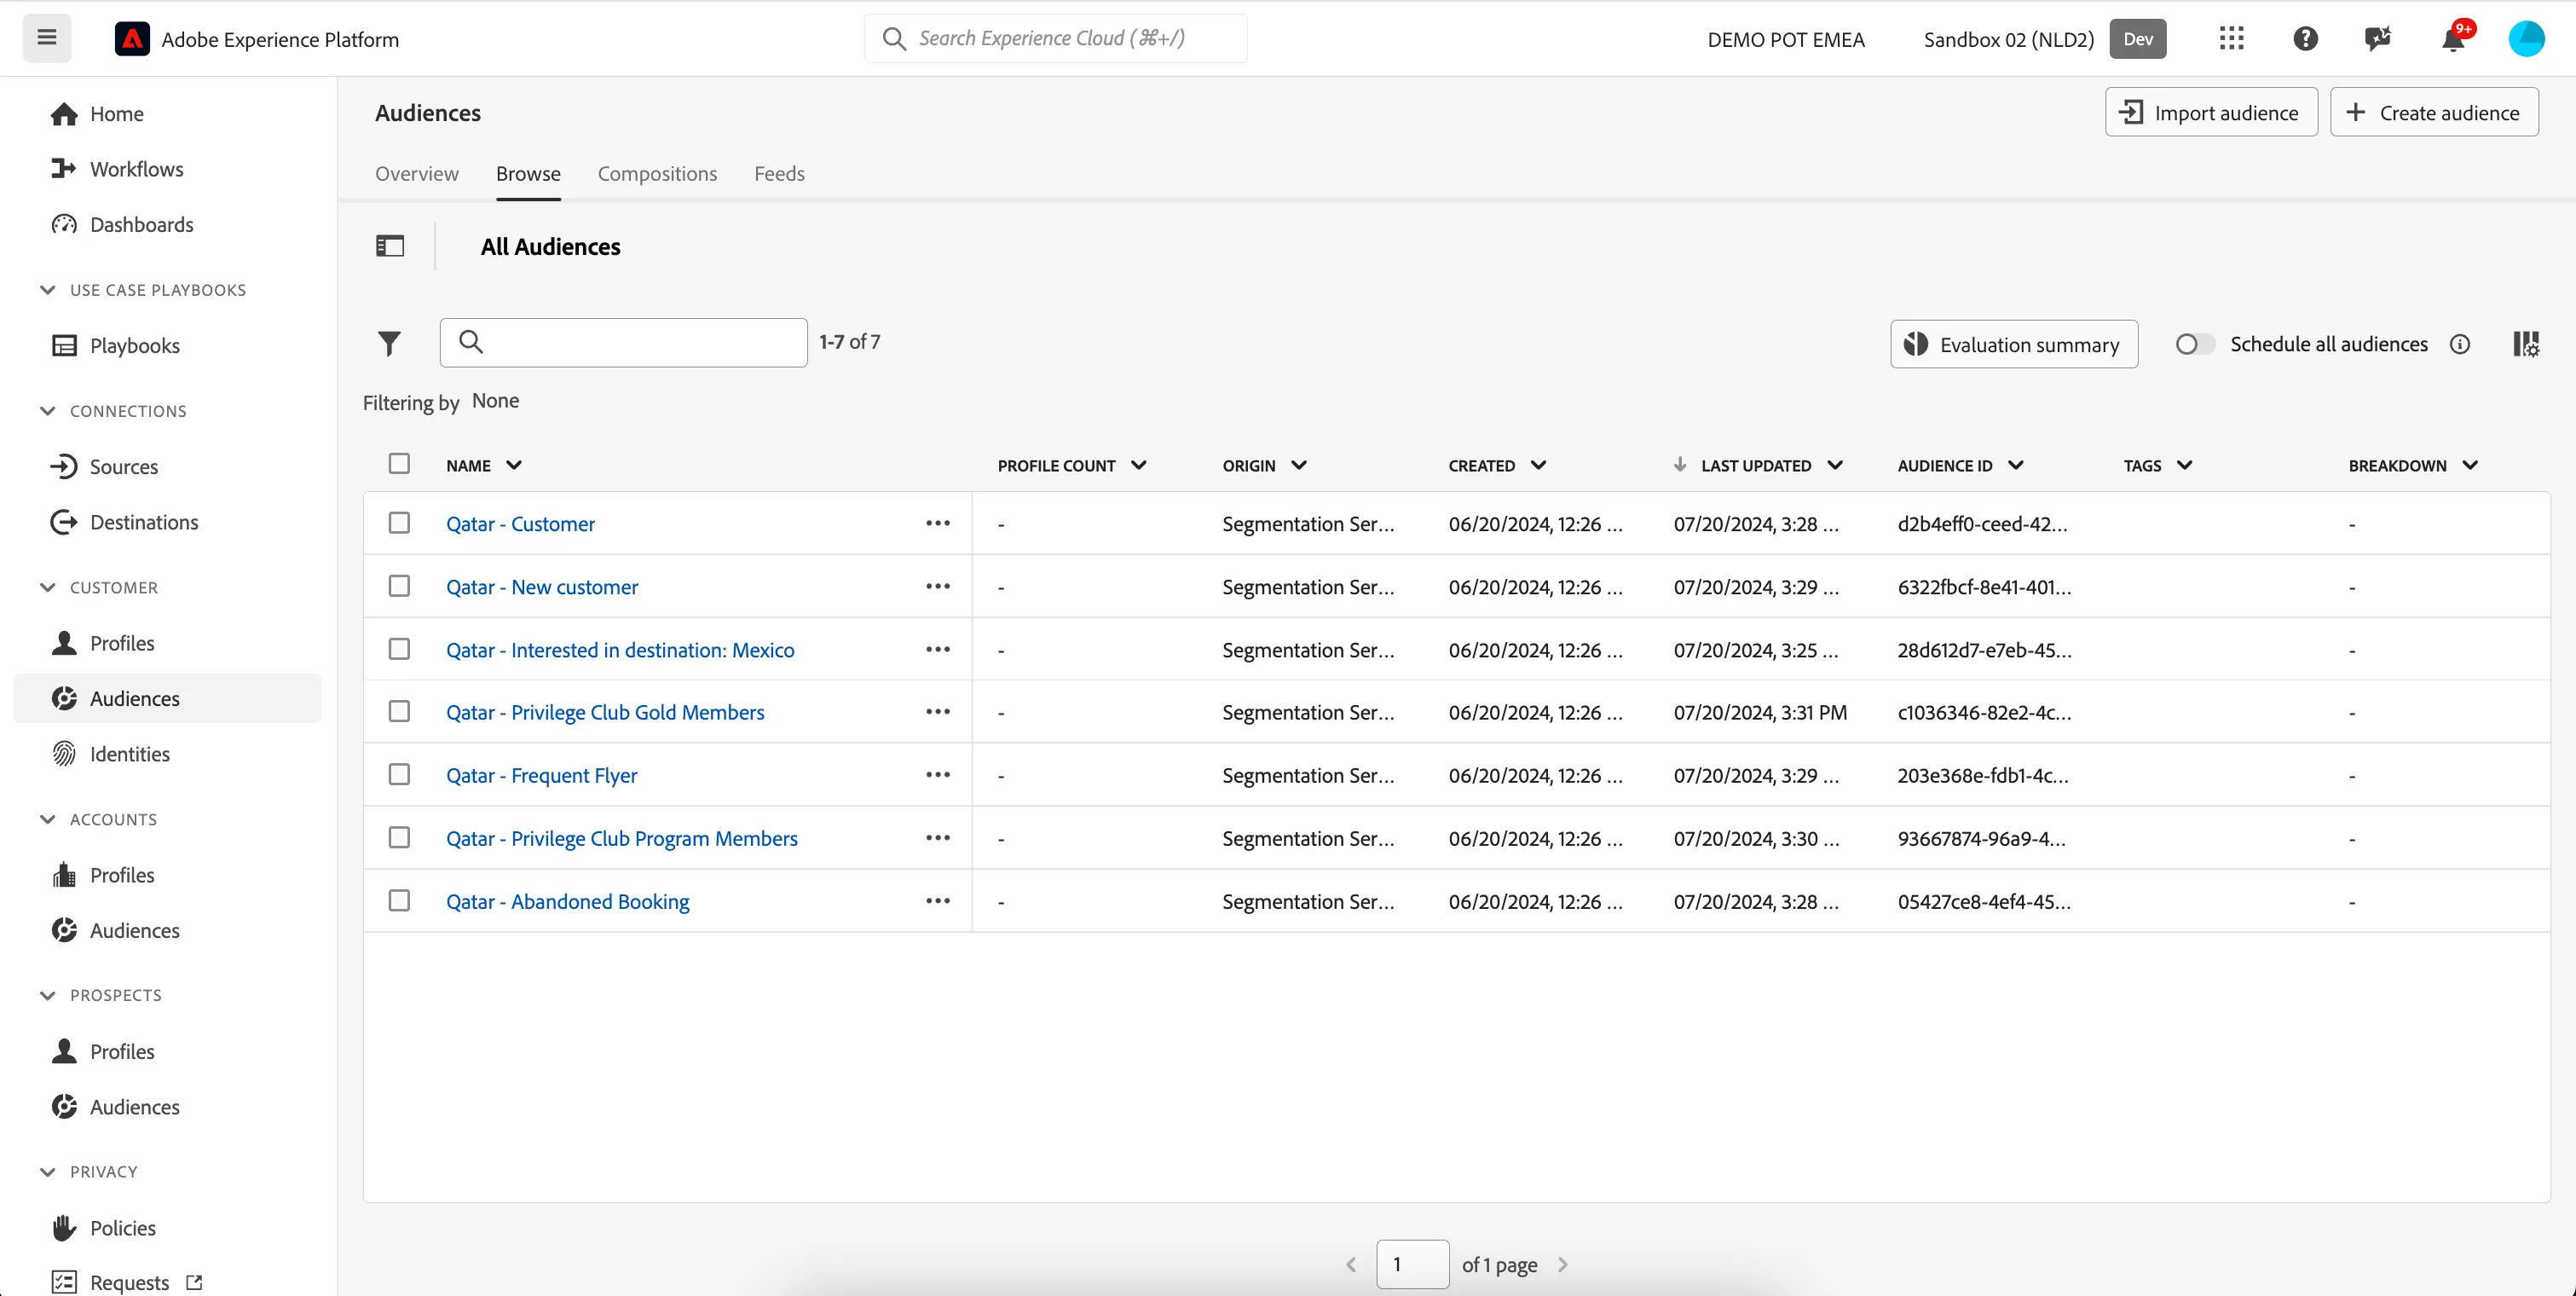The width and height of the screenshot is (2576, 1296).
Task: Open more actions for Qatar - Abandoned Booking
Action: tap(938, 901)
